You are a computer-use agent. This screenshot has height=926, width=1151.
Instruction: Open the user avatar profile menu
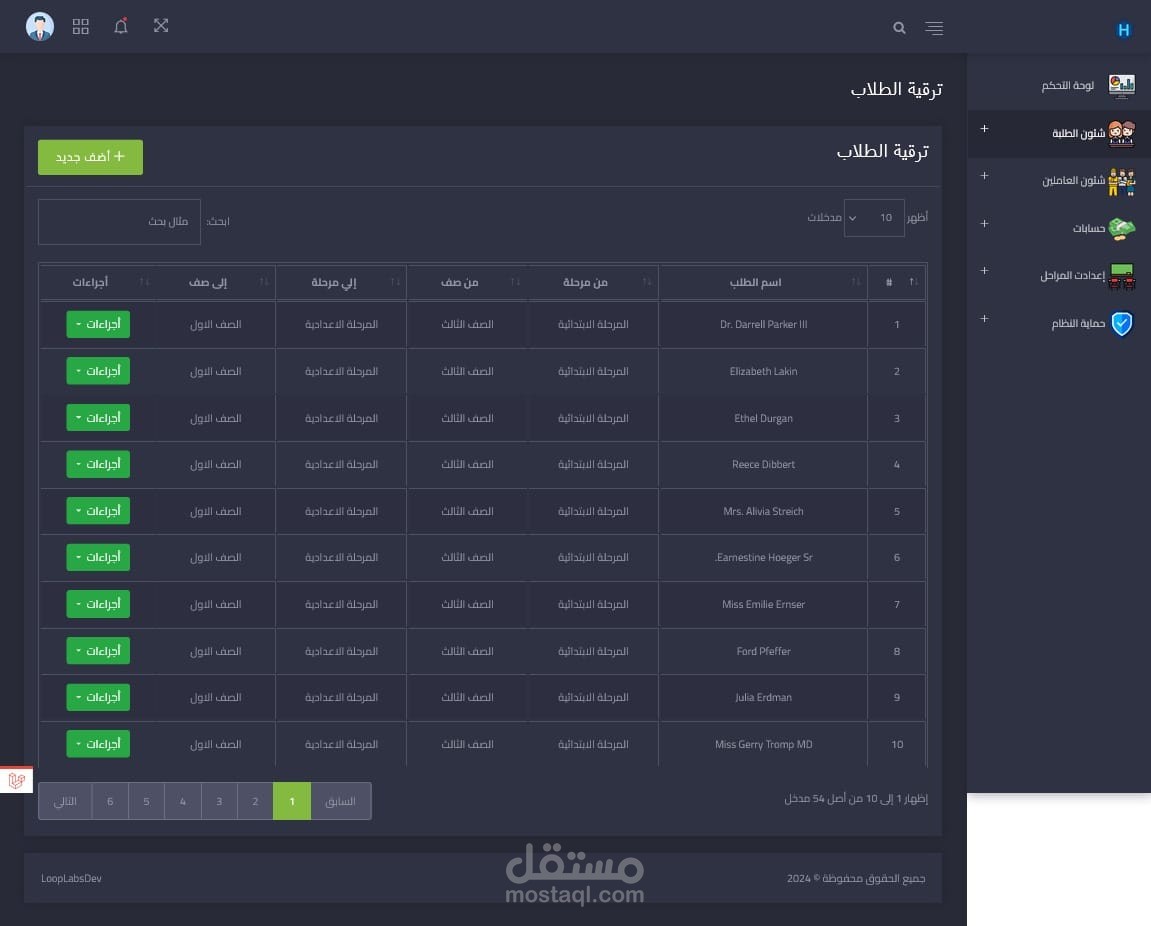pos(40,26)
